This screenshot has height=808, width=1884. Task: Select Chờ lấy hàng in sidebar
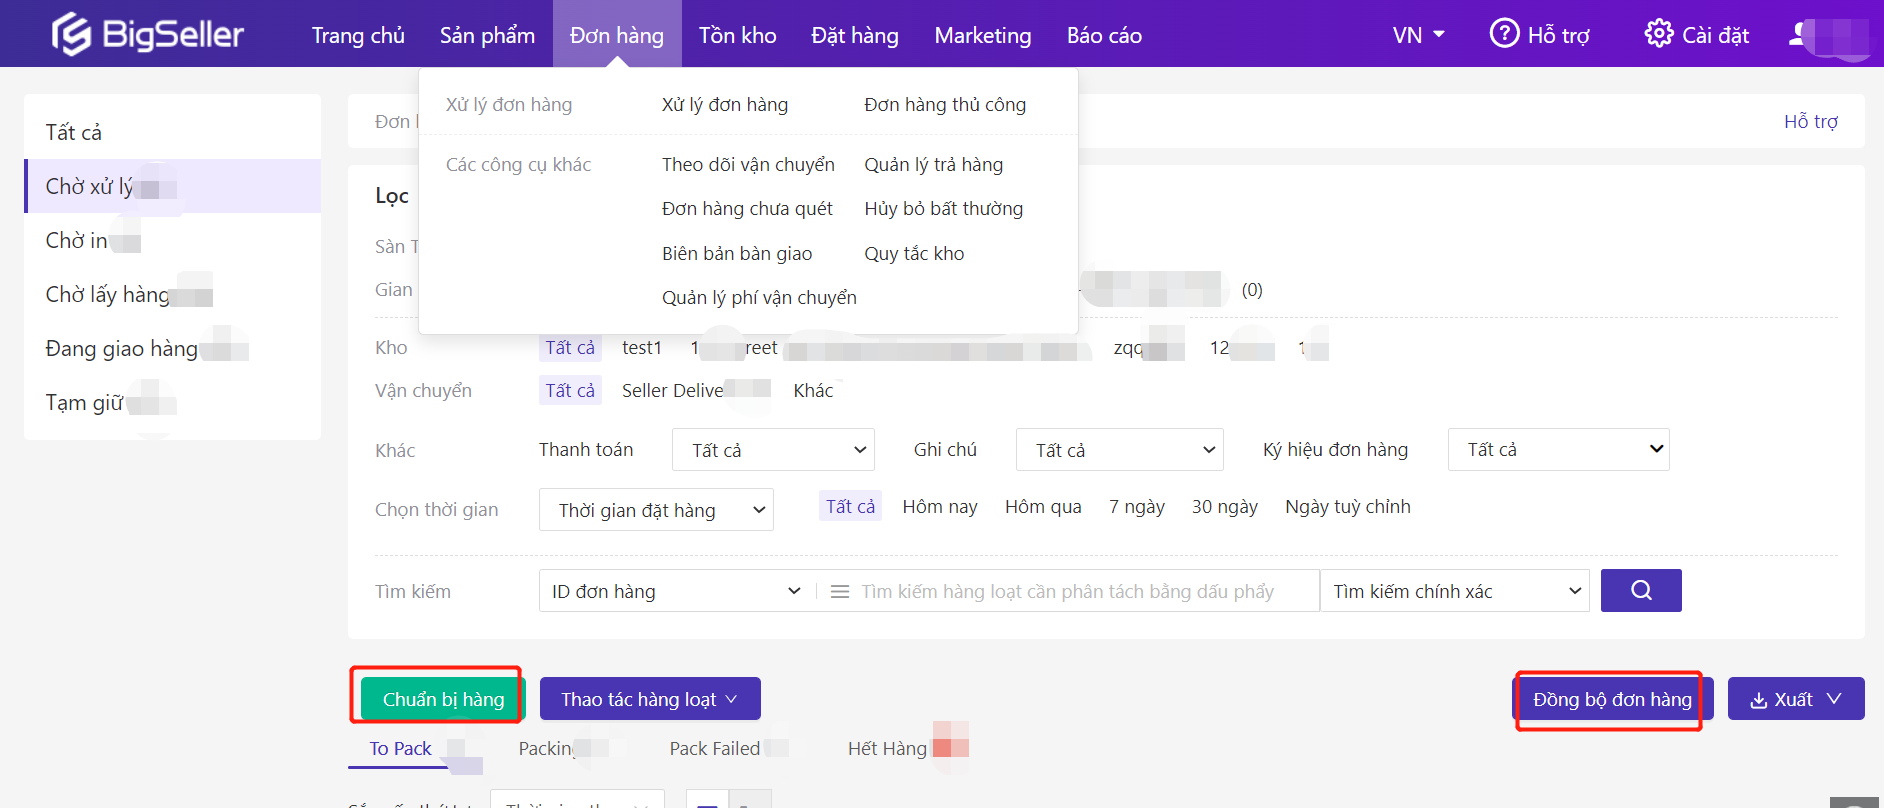pyautogui.click(x=107, y=295)
